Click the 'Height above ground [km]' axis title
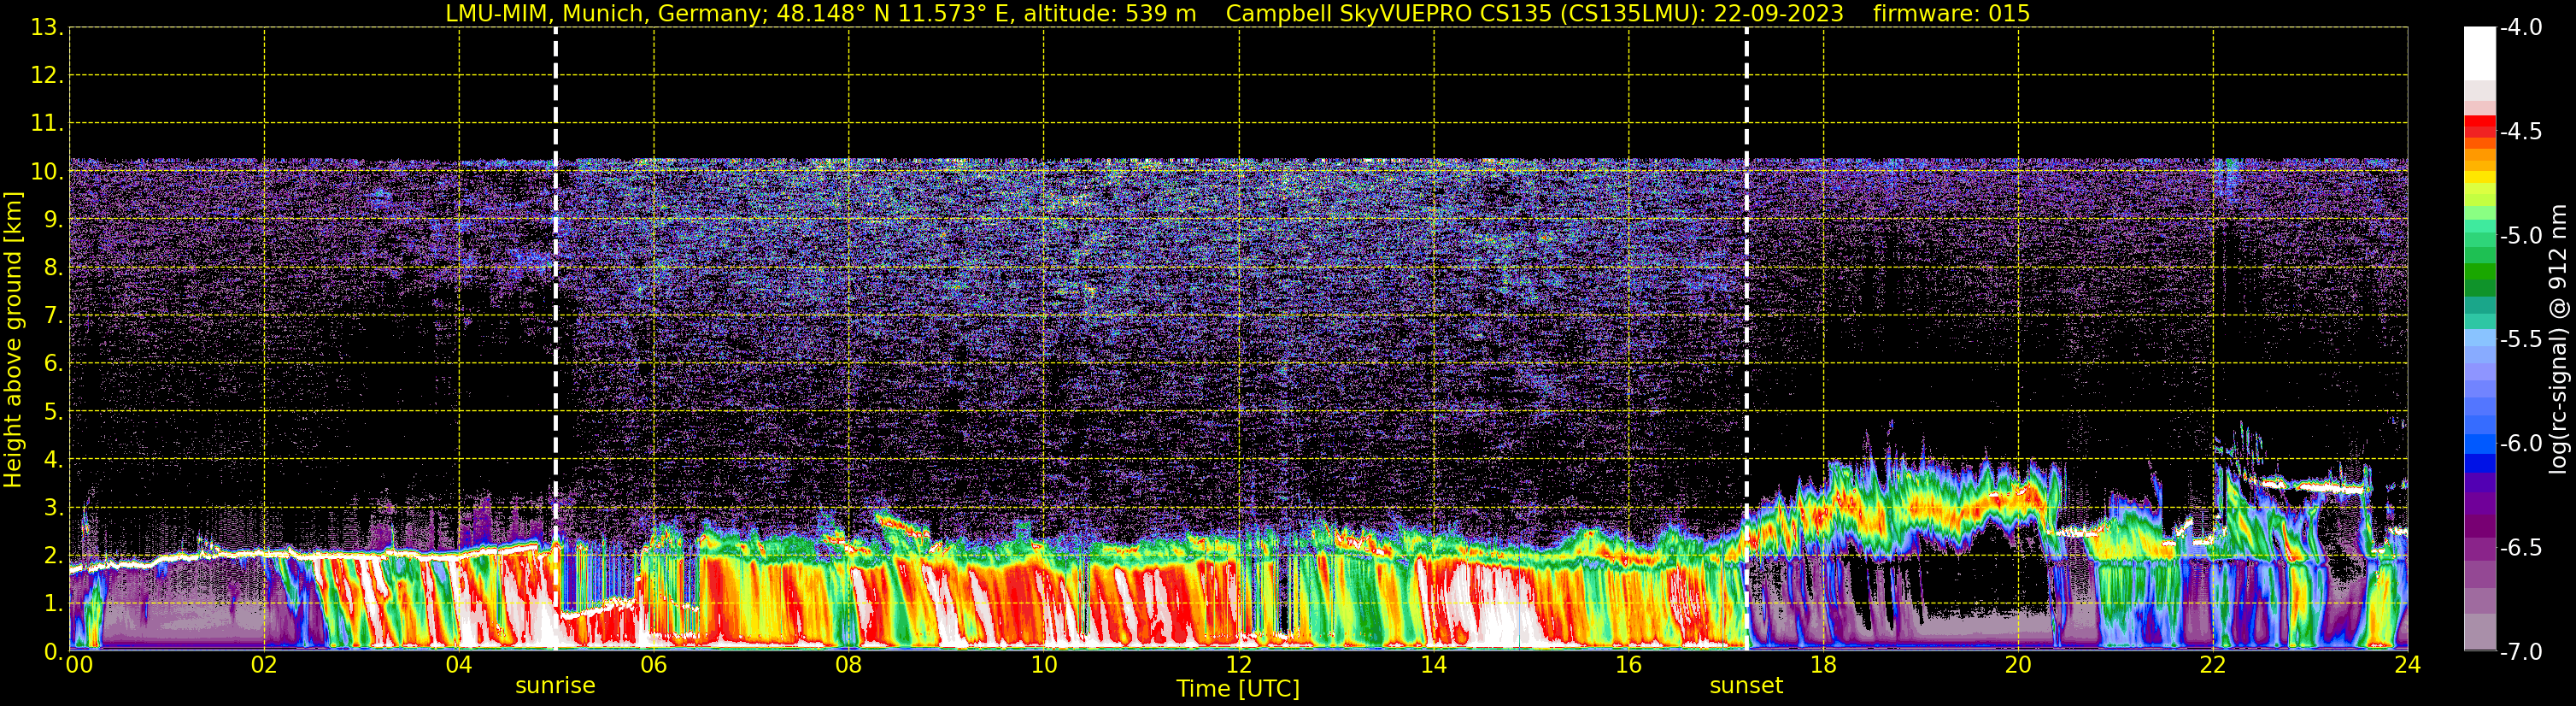This screenshot has width=2576, height=706. click(x=13, y=339)
